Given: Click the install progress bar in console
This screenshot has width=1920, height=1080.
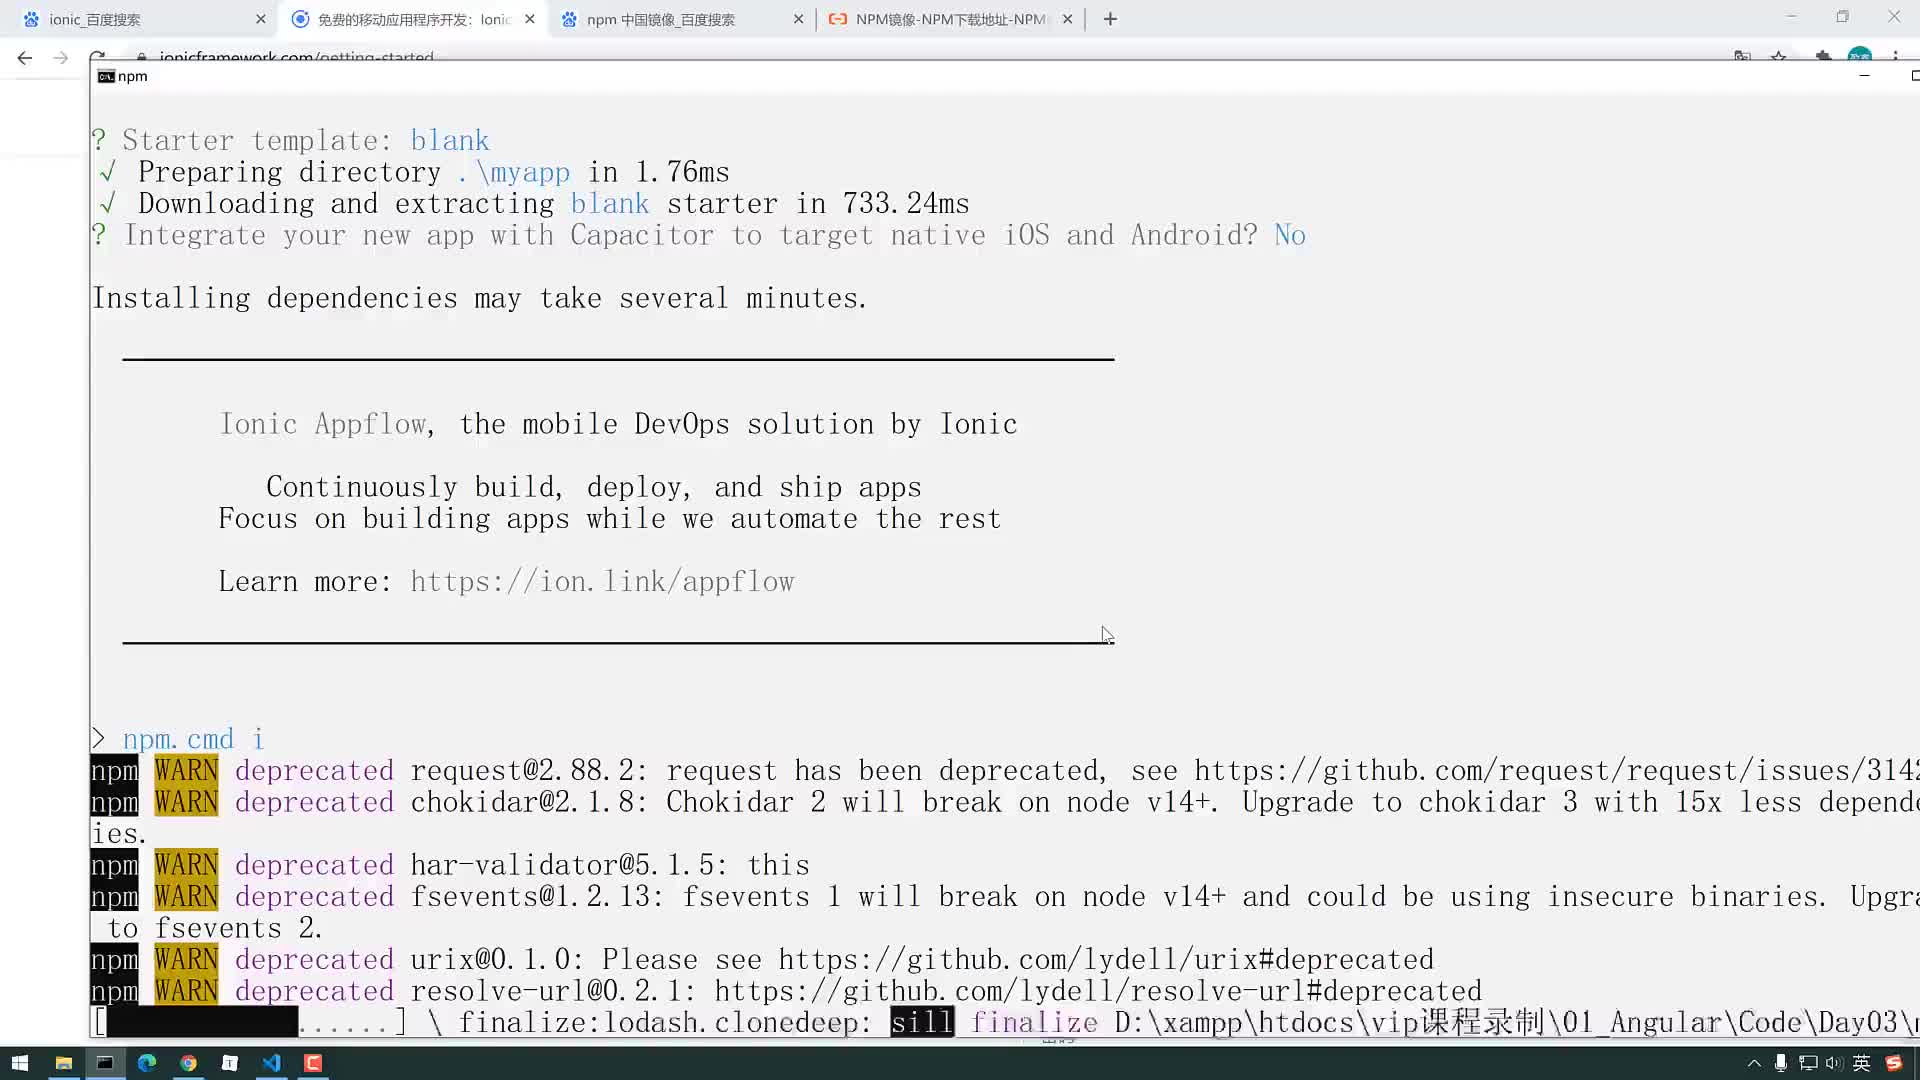Looking at the screenshot, I should coord(250,1022).
